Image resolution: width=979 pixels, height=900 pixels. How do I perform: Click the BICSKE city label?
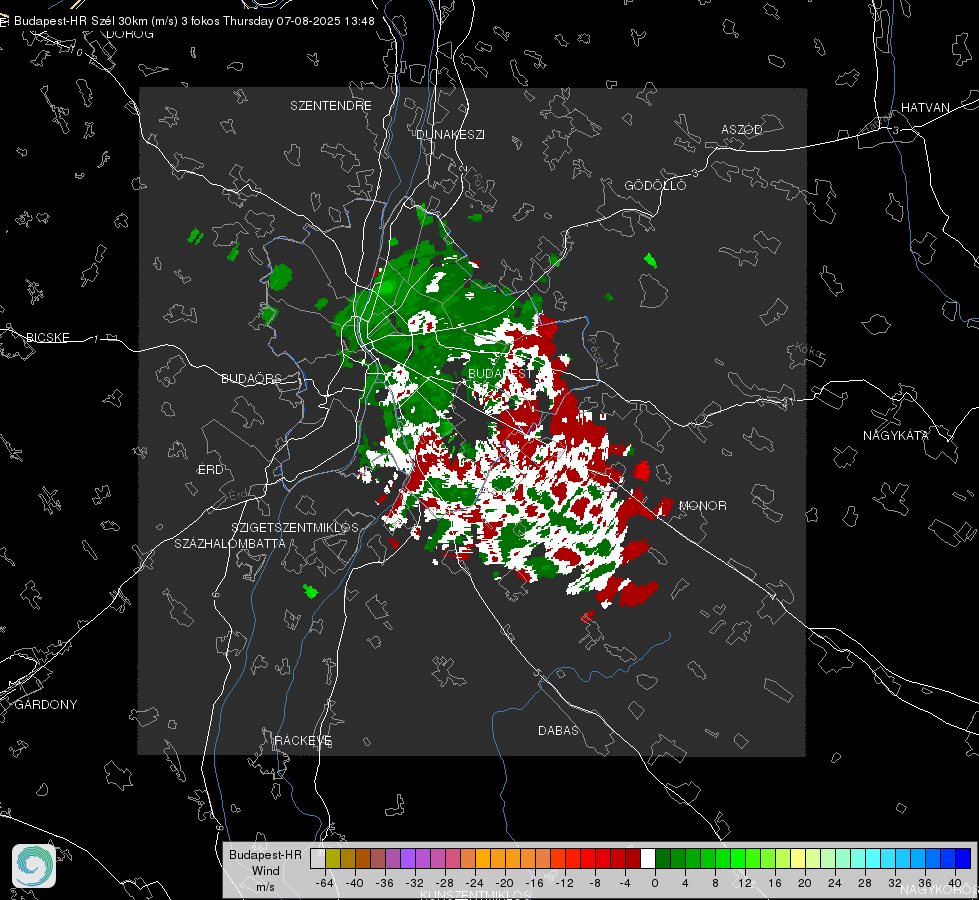click(47, 337)
